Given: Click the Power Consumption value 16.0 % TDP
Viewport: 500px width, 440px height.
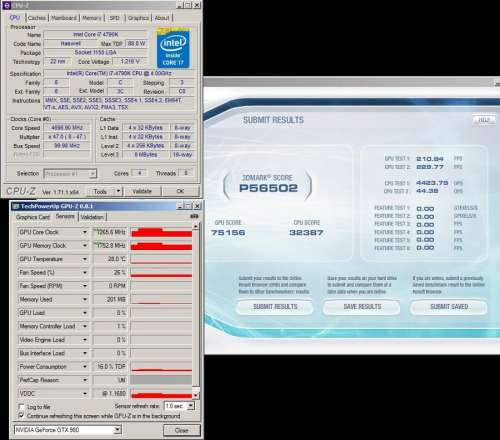Looking at the screenshot, I should pos(110,367).
